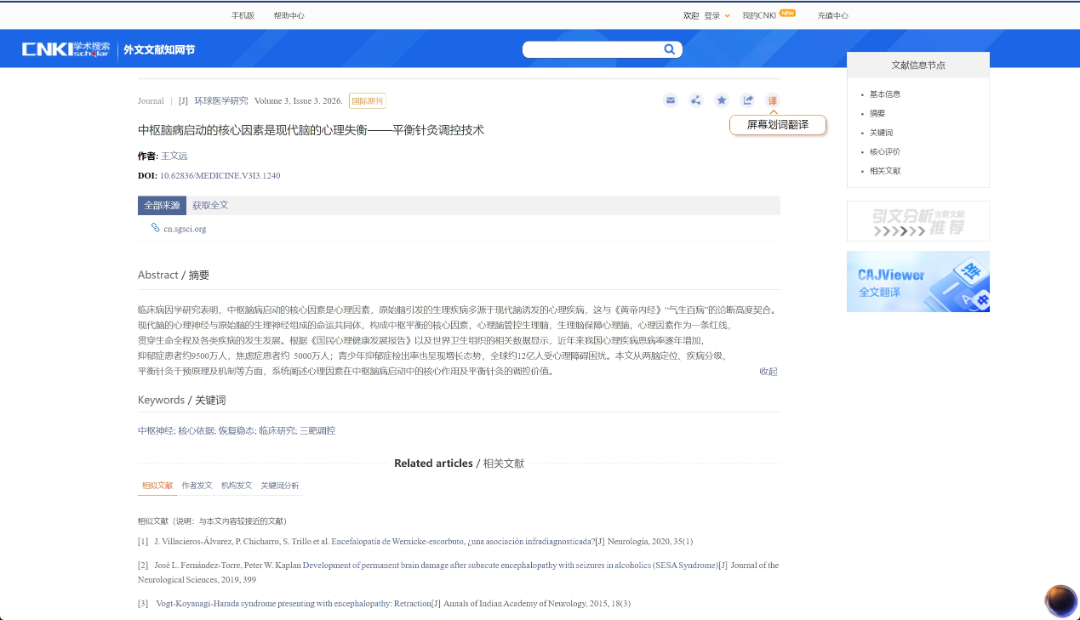Collapse the abstract with 收起
The width and height of the screenshot is (1080, 620).
point(768,371)
